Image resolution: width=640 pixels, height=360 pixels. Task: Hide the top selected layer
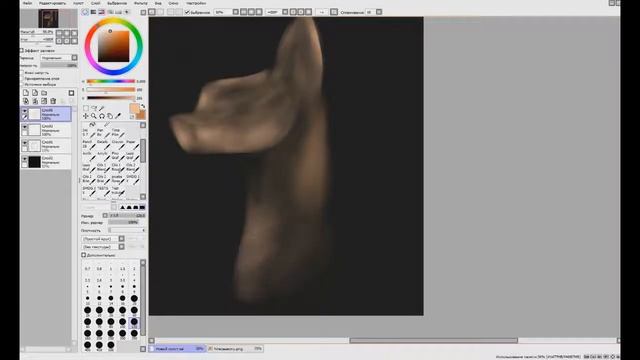pos(24,111)
